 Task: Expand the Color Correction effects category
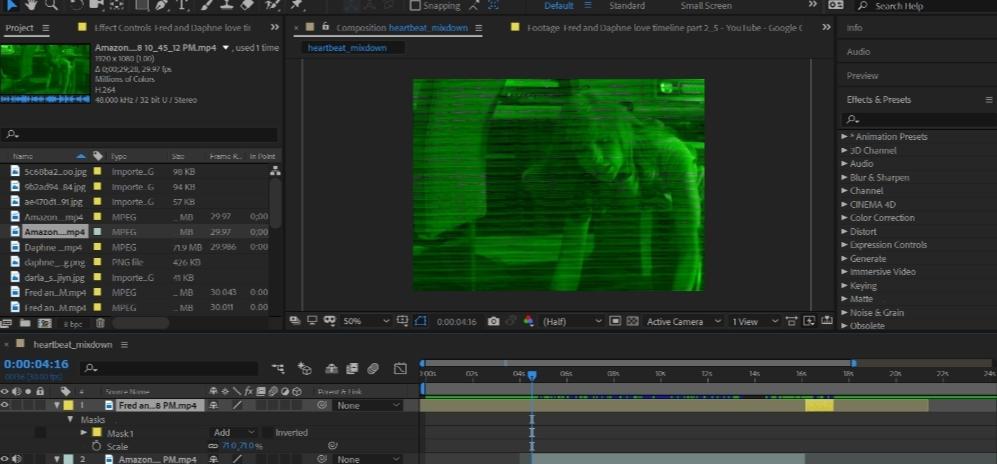pos(844,218)
